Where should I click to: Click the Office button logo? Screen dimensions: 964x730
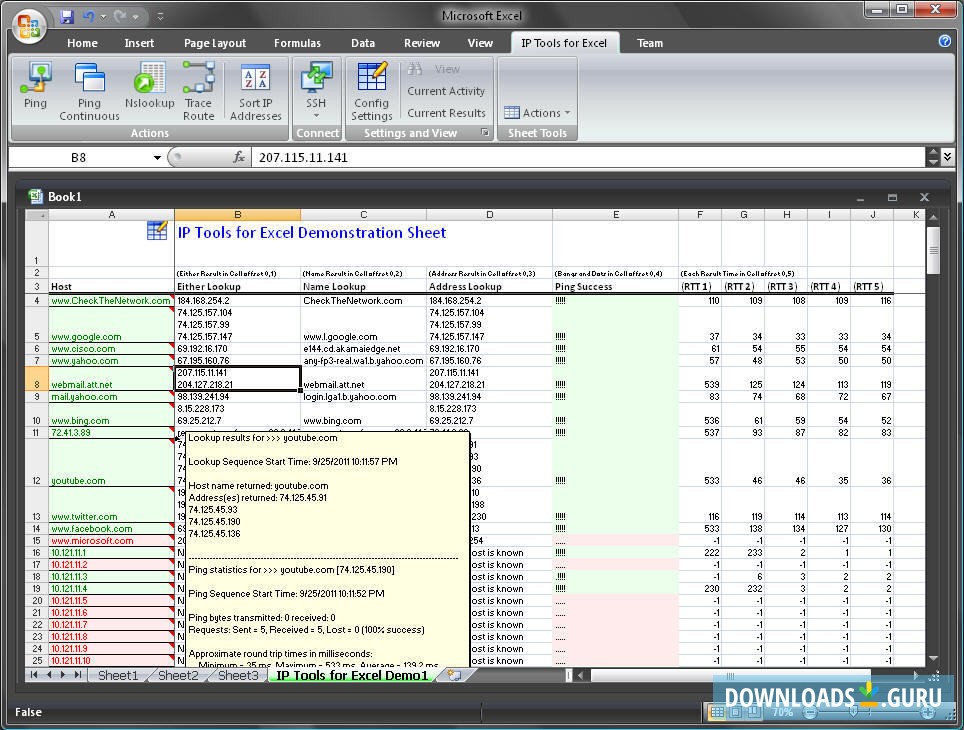tap(28, 22)
